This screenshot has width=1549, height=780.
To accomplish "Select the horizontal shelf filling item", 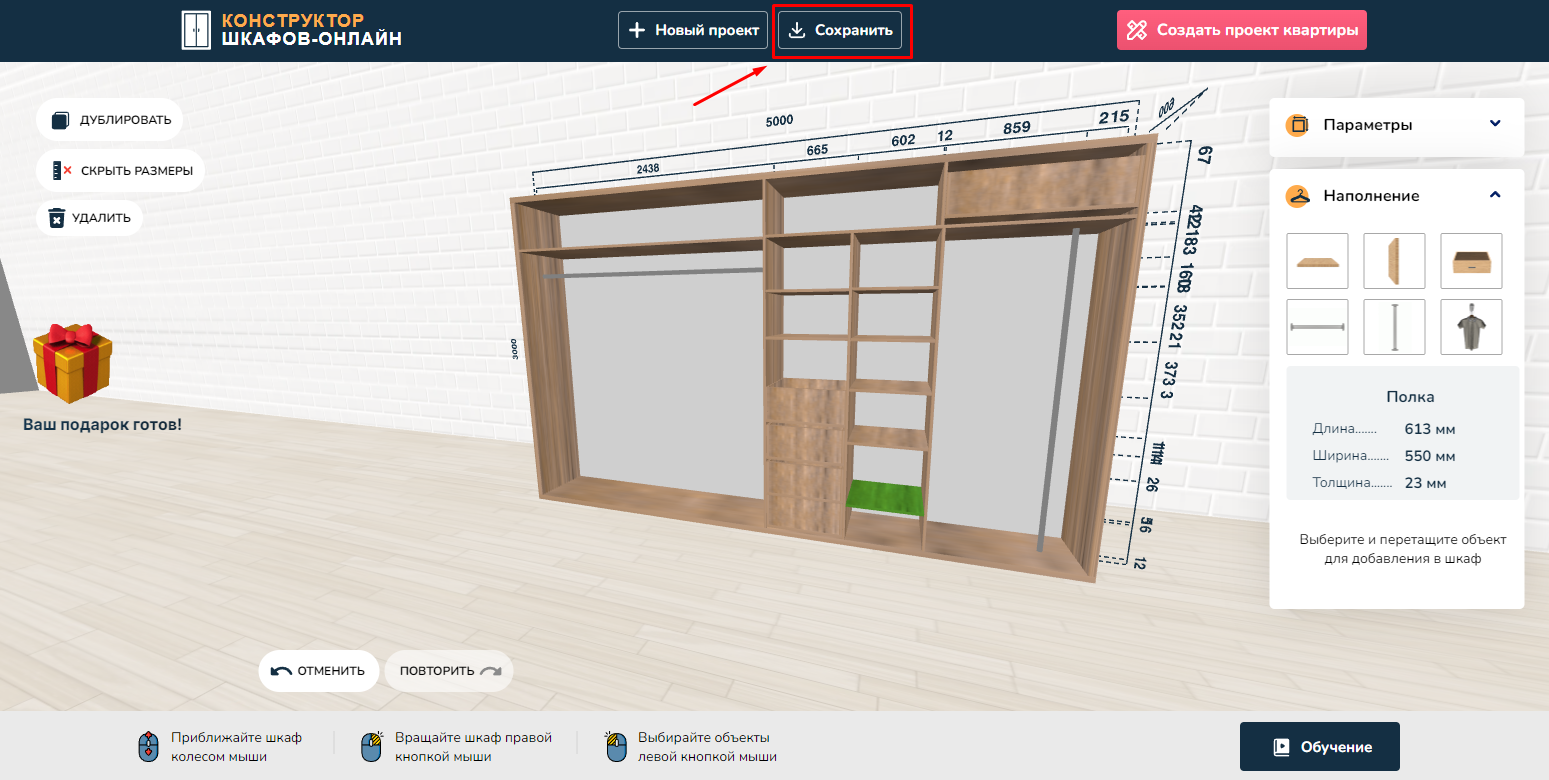I will click(1317, 261).
